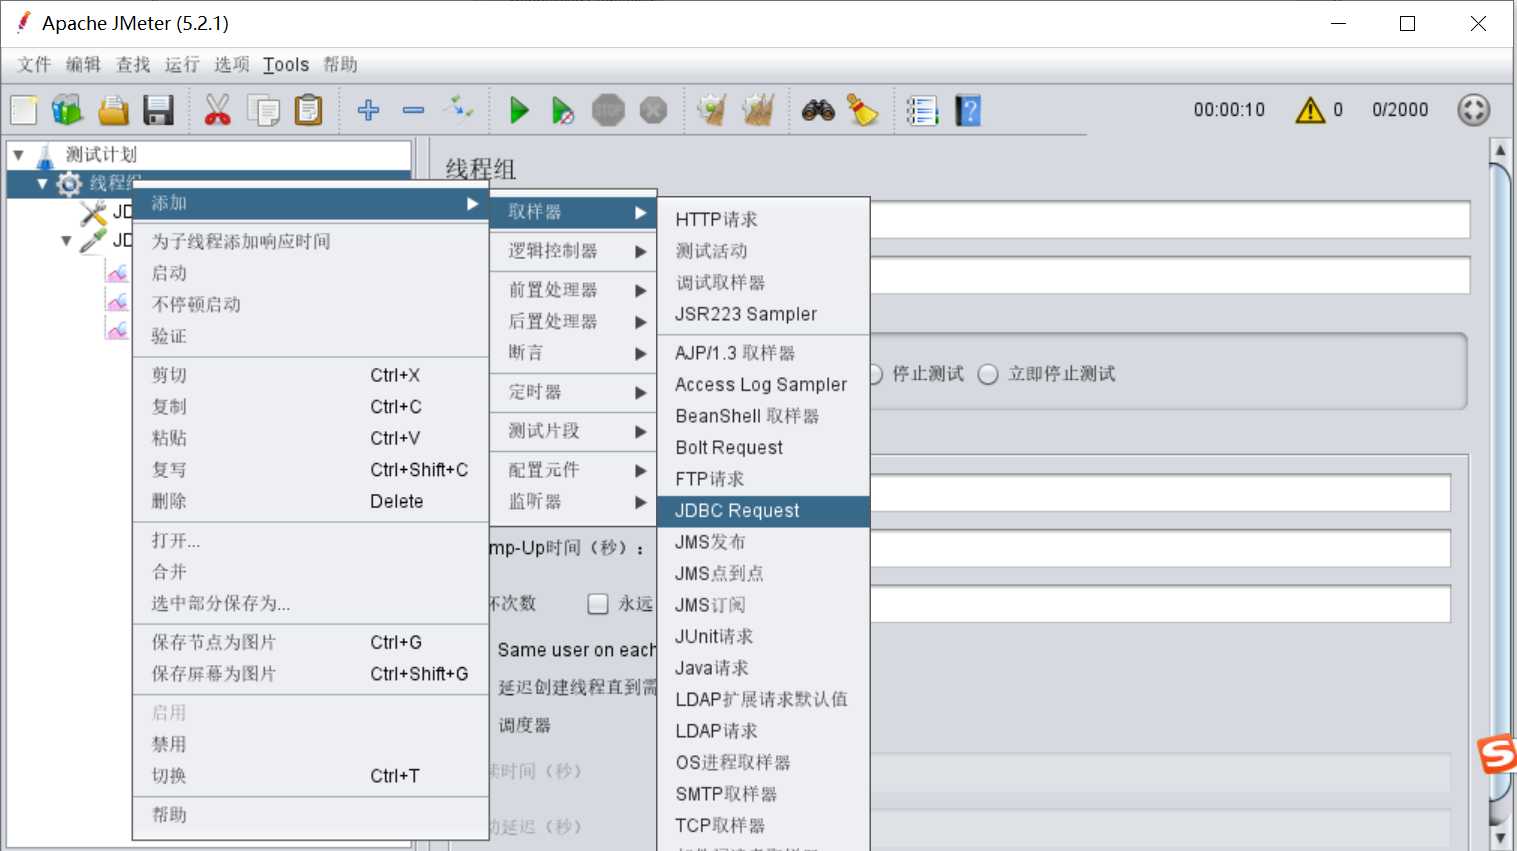Click 复制 in the context menu
The width and height of the screenshot is (1517, 851).
coord(311,407)
